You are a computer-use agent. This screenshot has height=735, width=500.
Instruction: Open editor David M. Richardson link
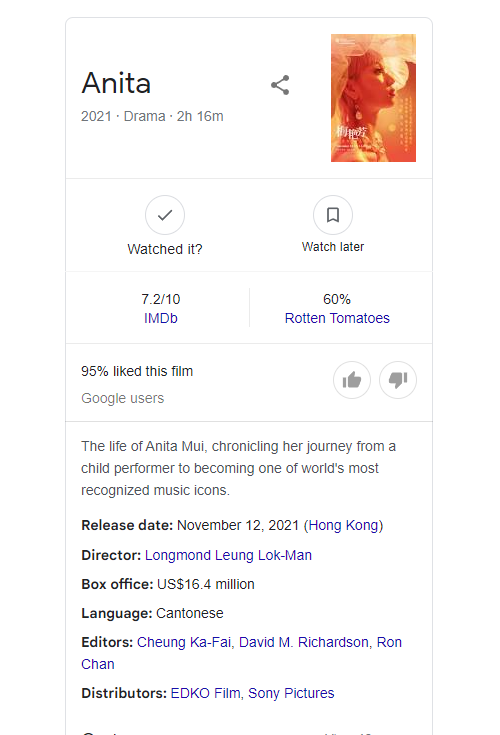304,642
